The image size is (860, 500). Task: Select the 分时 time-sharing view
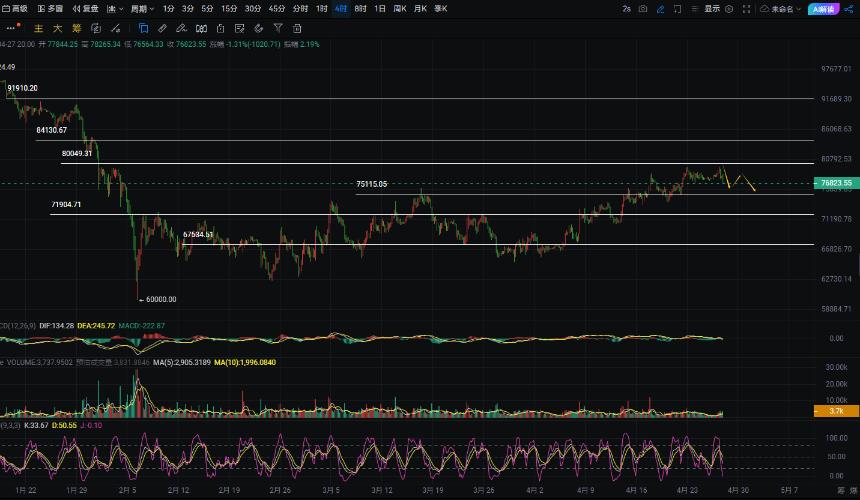coord(300,9)
